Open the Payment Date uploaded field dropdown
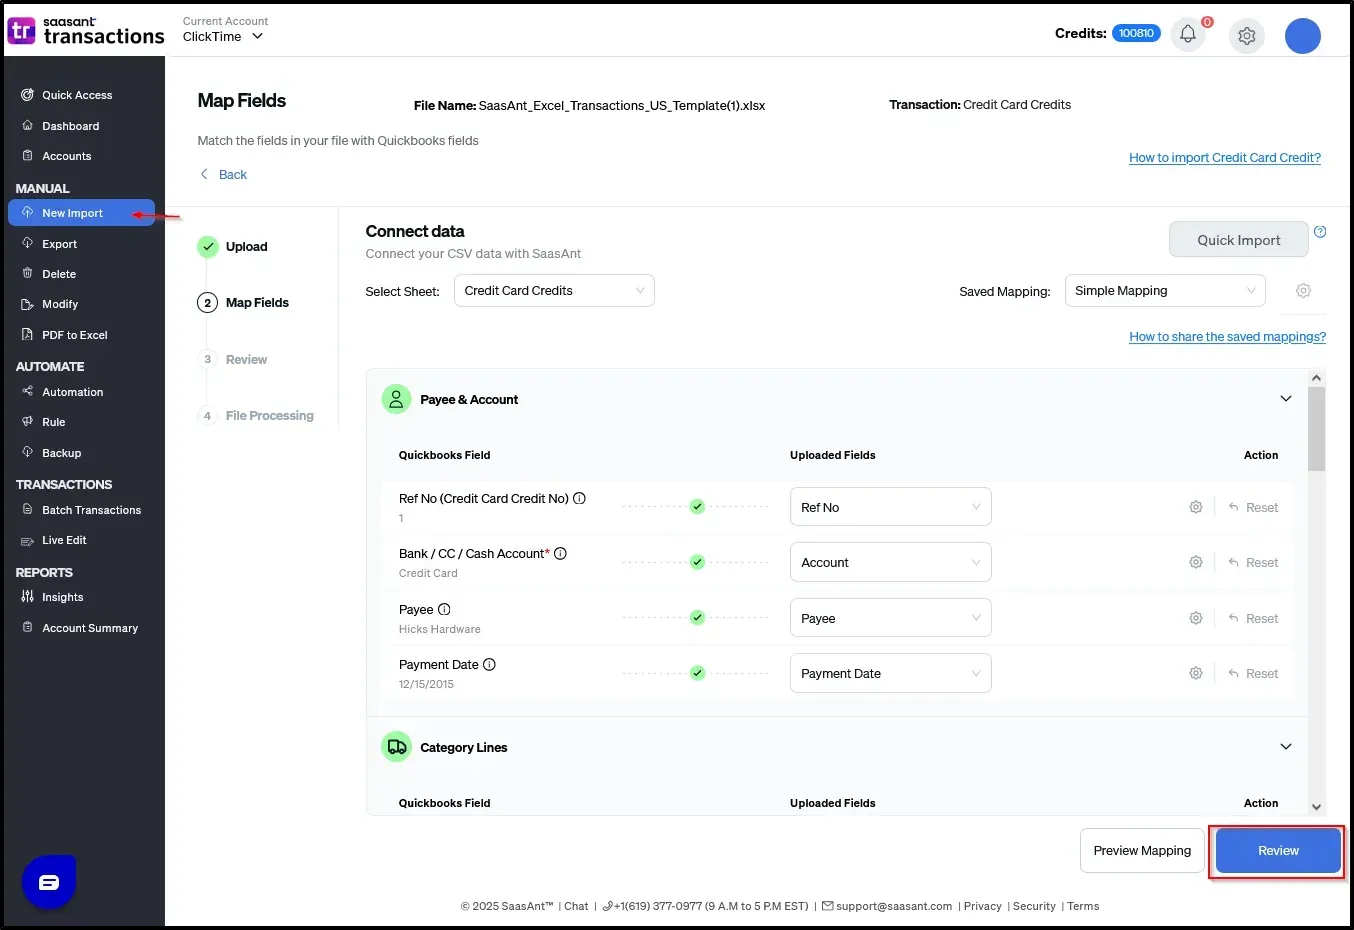Image resolution: width=1354 pixels, height=930 pixels. coord(890,673)
